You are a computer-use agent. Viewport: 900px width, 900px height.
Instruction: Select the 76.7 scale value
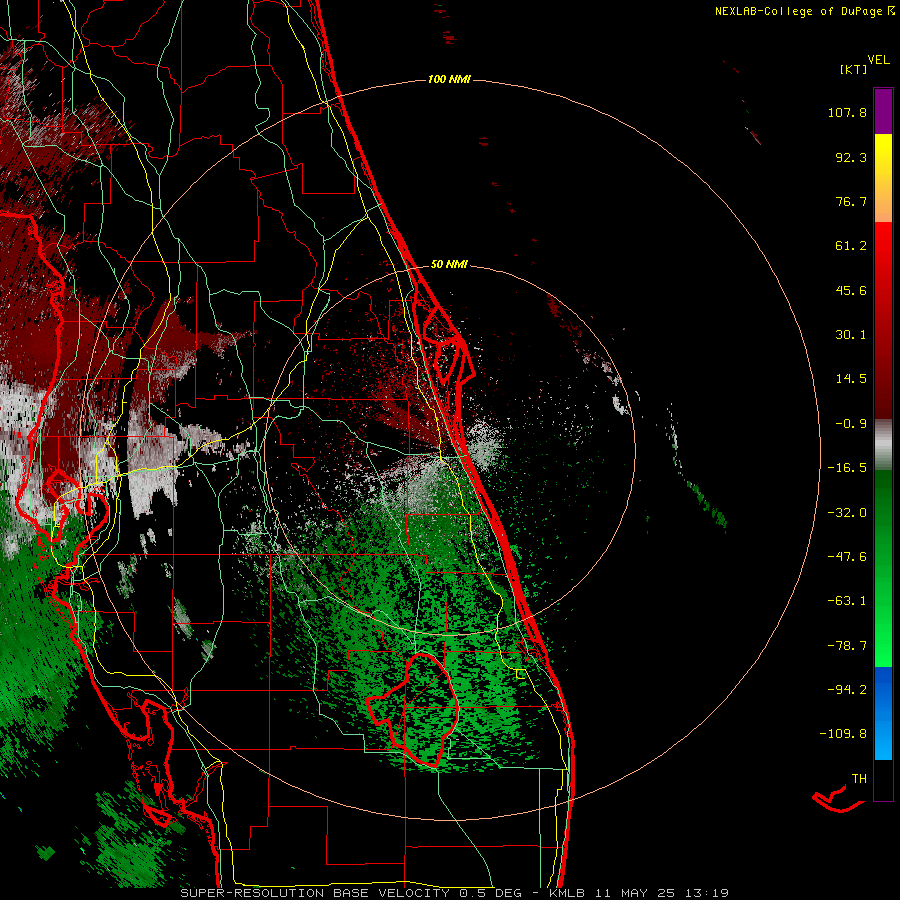click(851, 201)
